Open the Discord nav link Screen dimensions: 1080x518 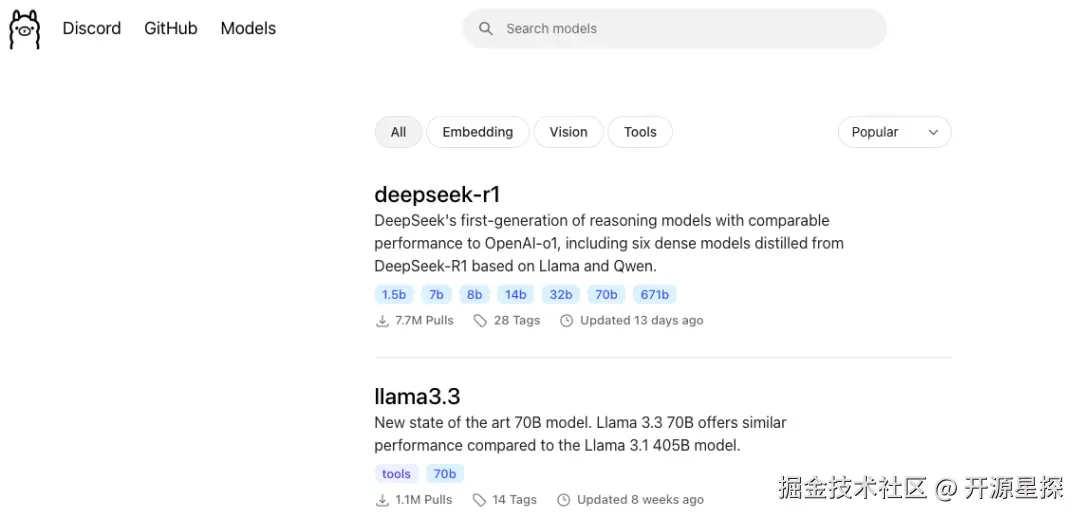(92, 28)
